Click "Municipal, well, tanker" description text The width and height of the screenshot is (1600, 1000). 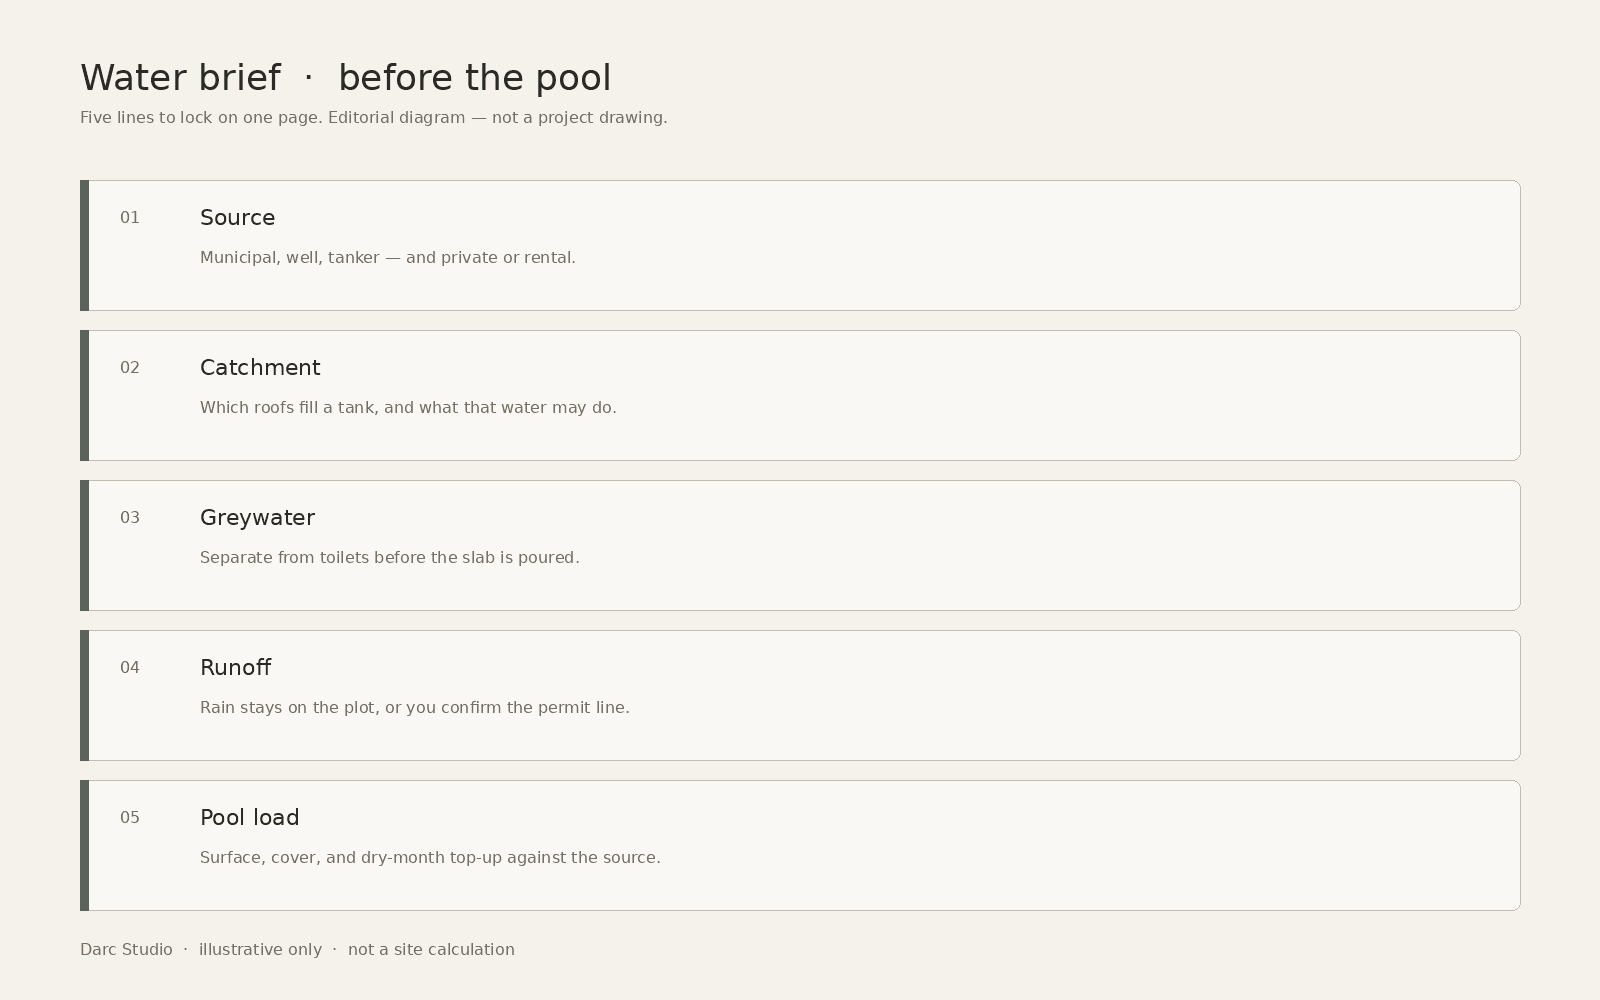(x=388, y=257)
